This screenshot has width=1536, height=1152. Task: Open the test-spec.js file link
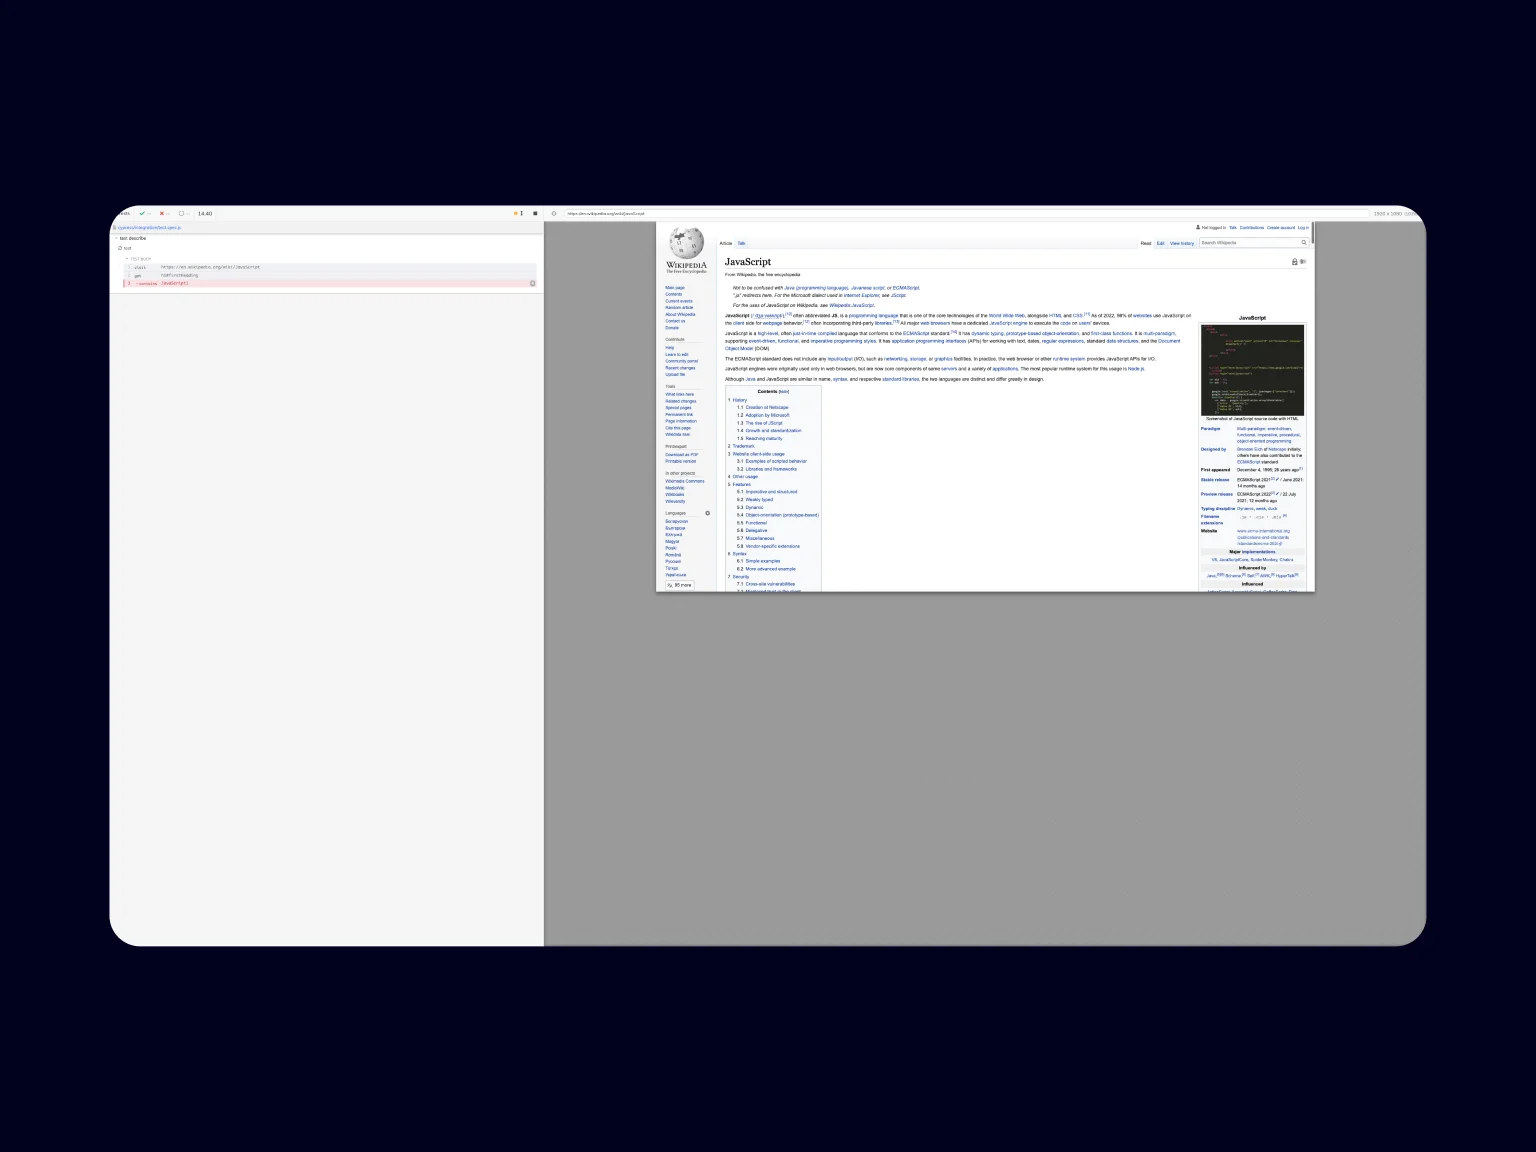[x=148, y=227]
